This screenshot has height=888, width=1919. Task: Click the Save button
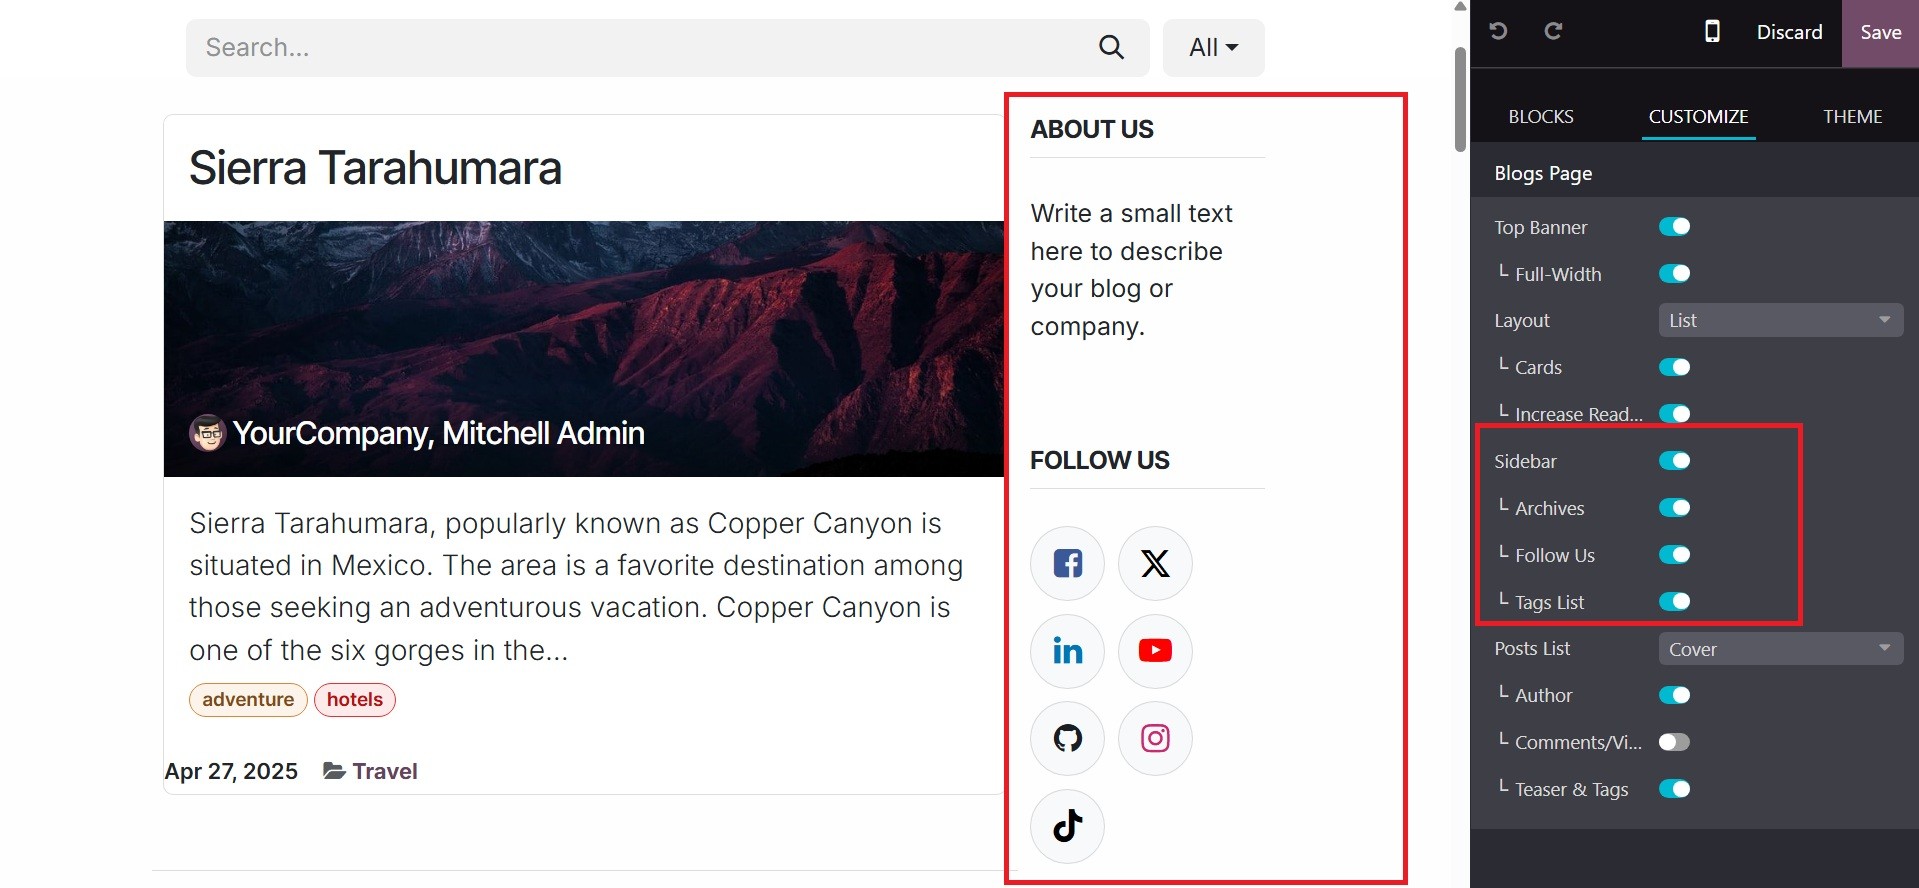click(x=1880, y=32)
